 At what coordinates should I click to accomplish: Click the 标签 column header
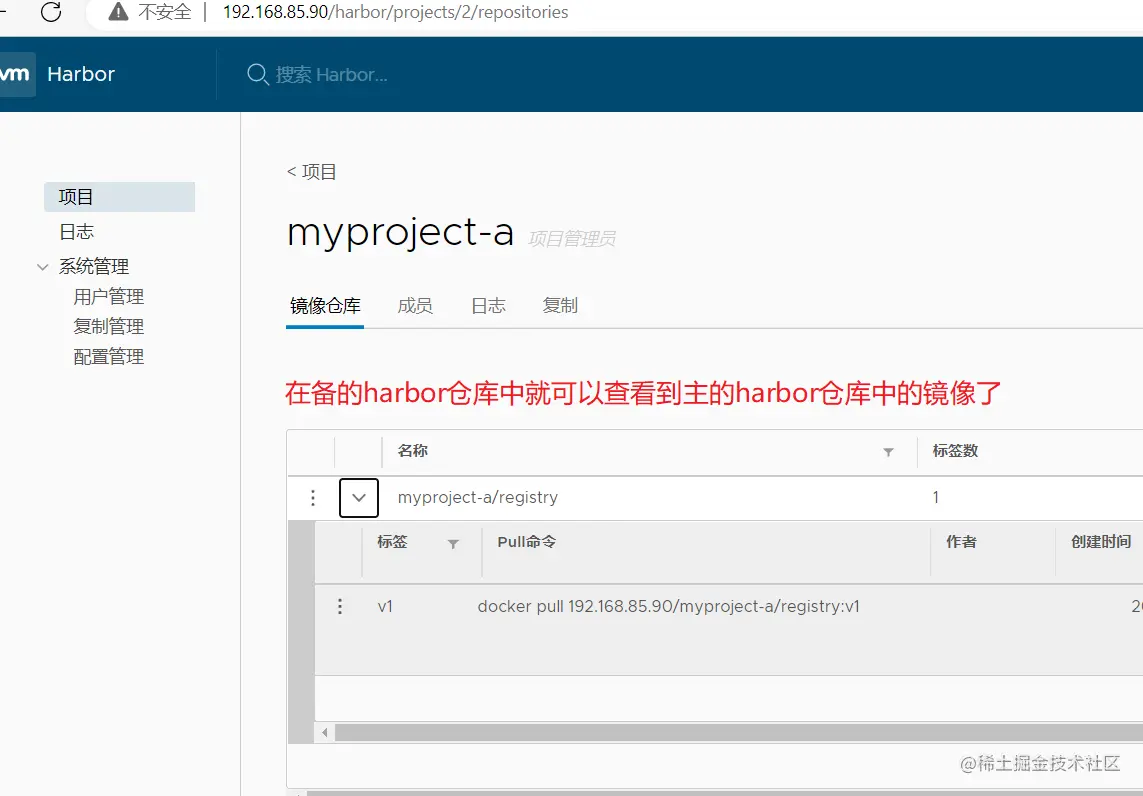coord(392,542)
